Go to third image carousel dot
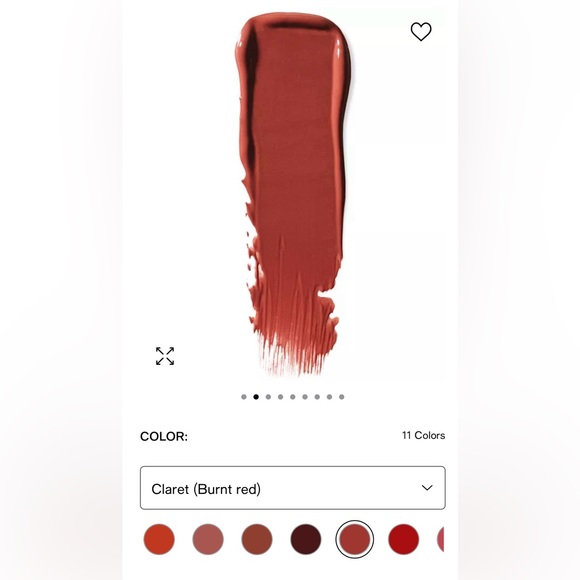Screen dimensions: 580x580 [268, 397]
